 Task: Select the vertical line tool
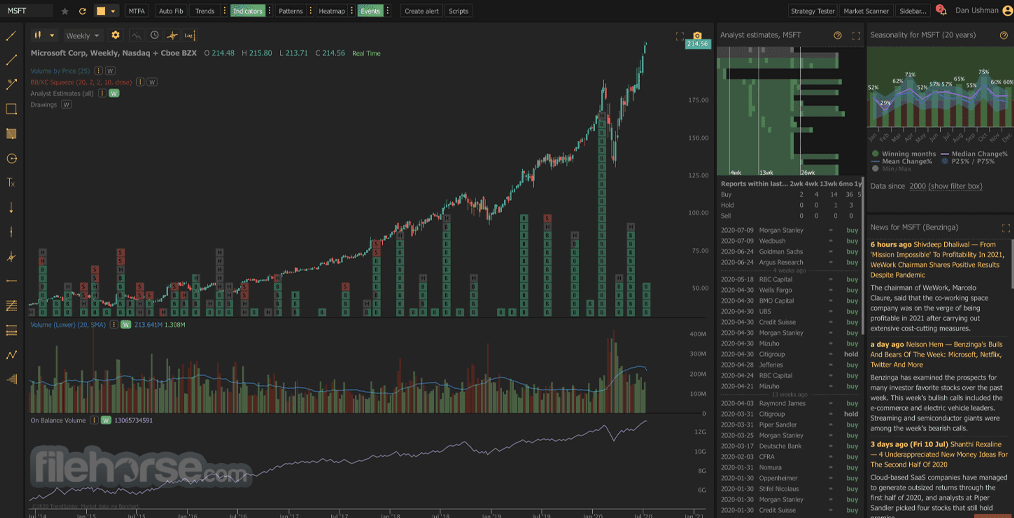11,232
